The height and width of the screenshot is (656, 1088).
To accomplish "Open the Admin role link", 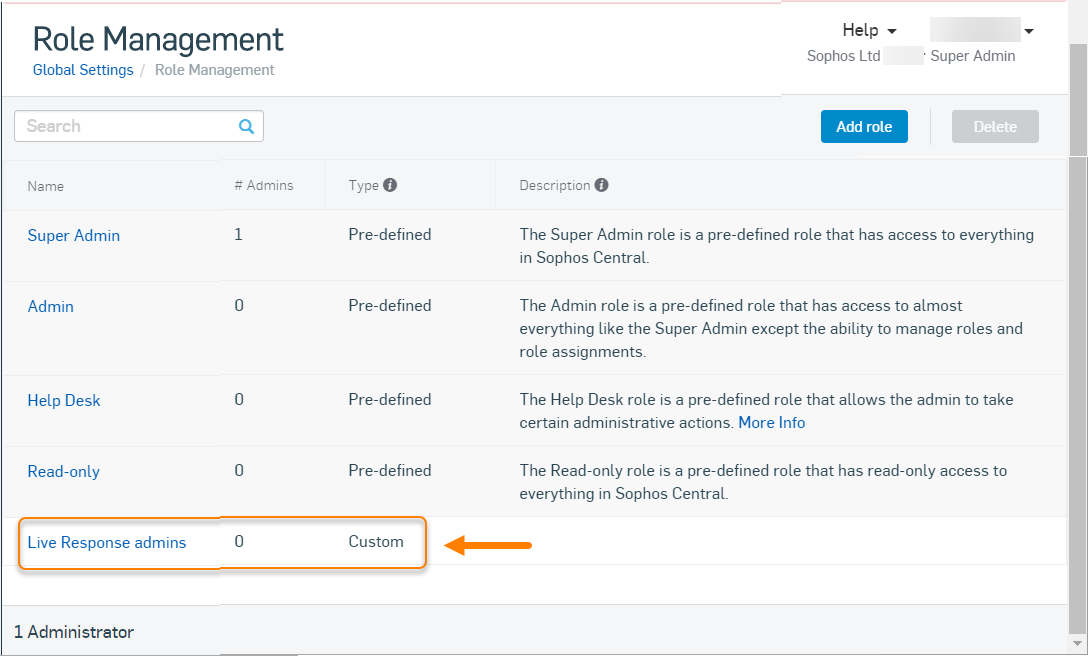I will pos(51,307).
